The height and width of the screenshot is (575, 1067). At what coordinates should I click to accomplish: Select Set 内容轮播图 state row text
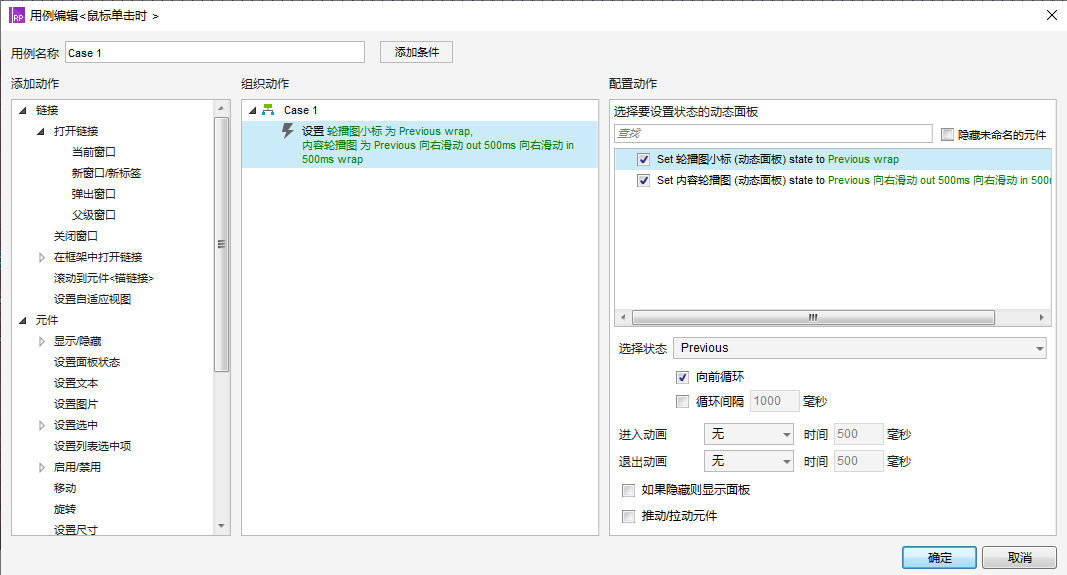854,180
